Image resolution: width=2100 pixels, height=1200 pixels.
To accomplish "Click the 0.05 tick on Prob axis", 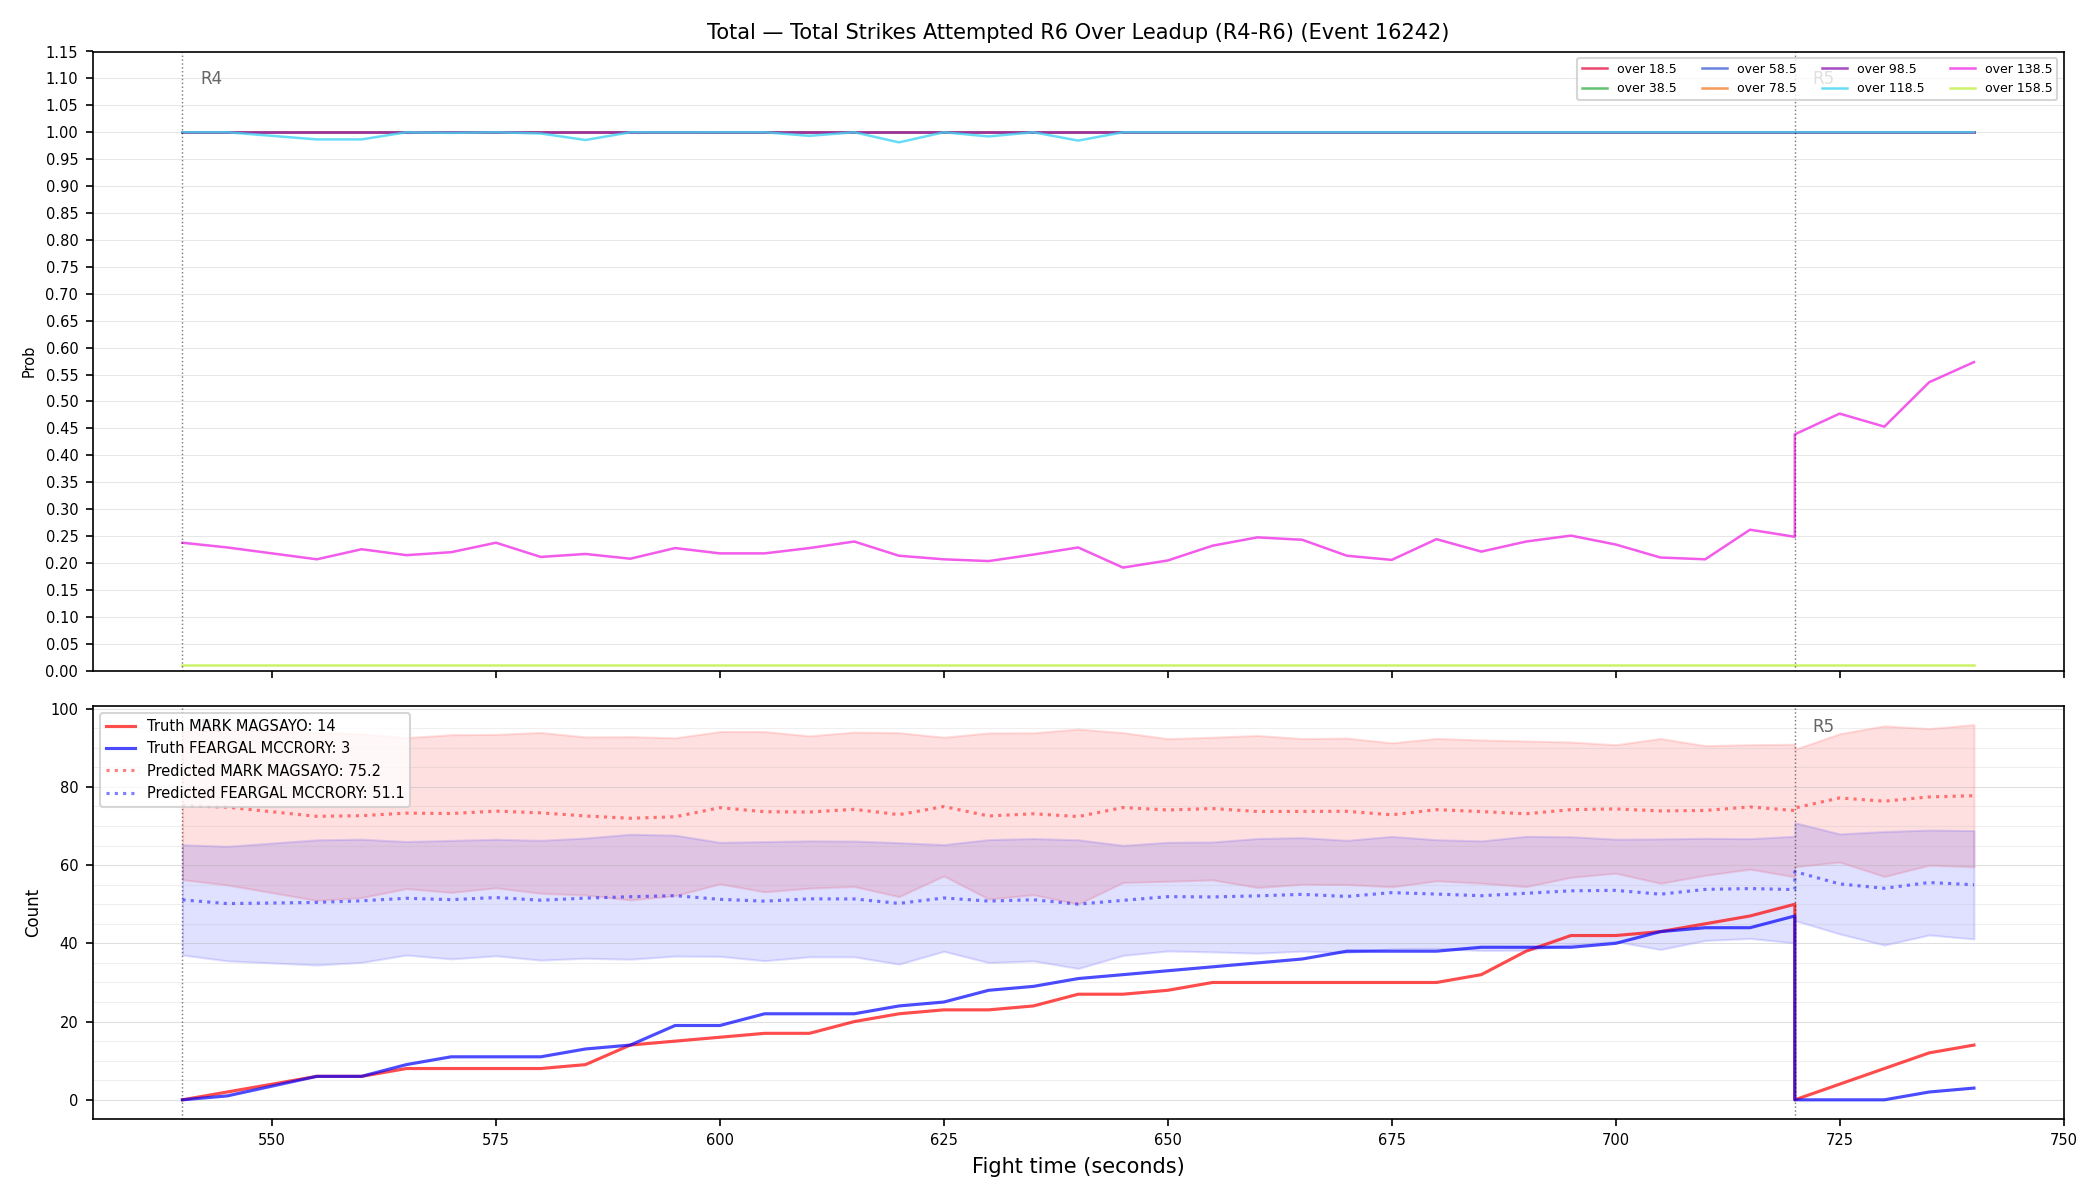I will click(62, 644).
